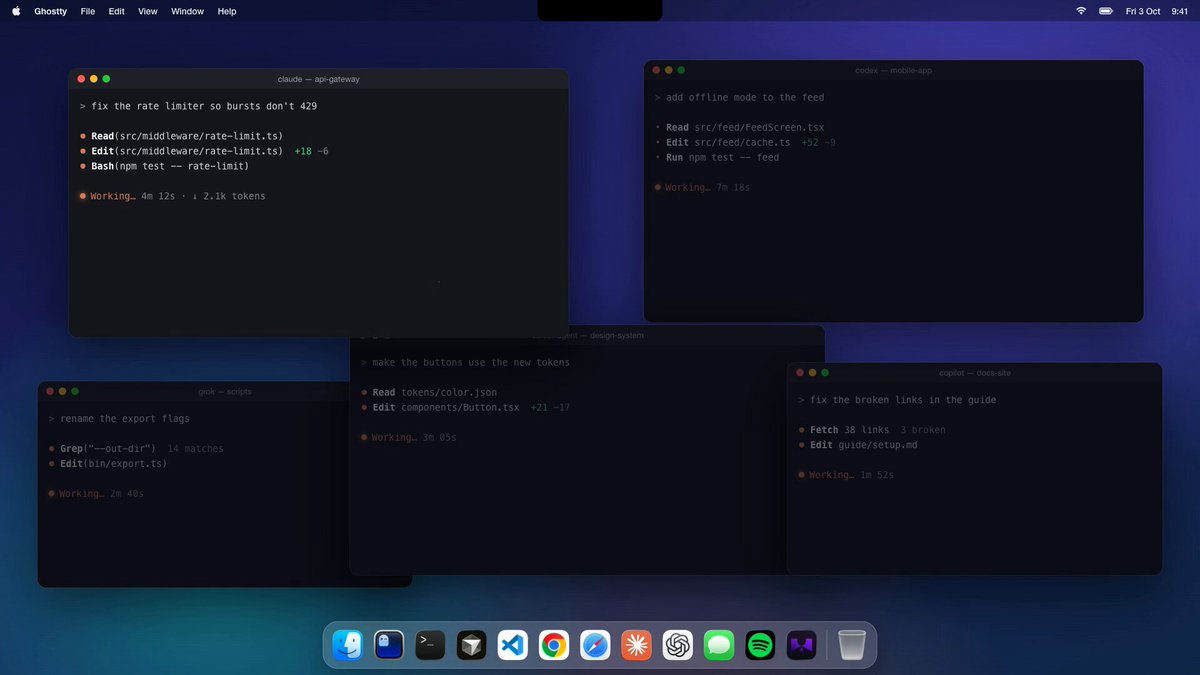Open Visual Studio Code from the Dock
The image size is (1200, 675).
click(513, 645)
